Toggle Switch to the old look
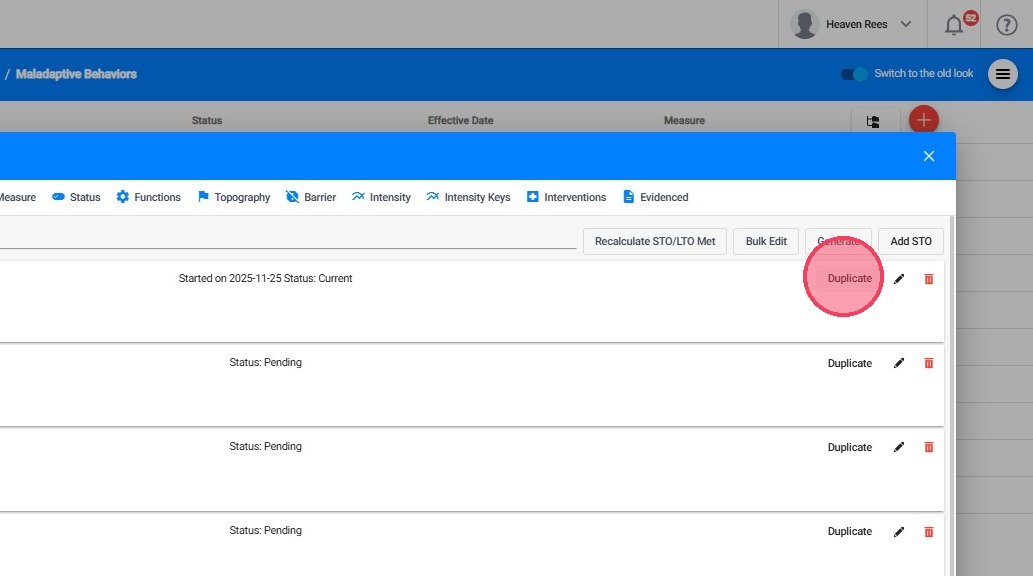Screen dimensions: 1033x576 click(x=854, y=74)
